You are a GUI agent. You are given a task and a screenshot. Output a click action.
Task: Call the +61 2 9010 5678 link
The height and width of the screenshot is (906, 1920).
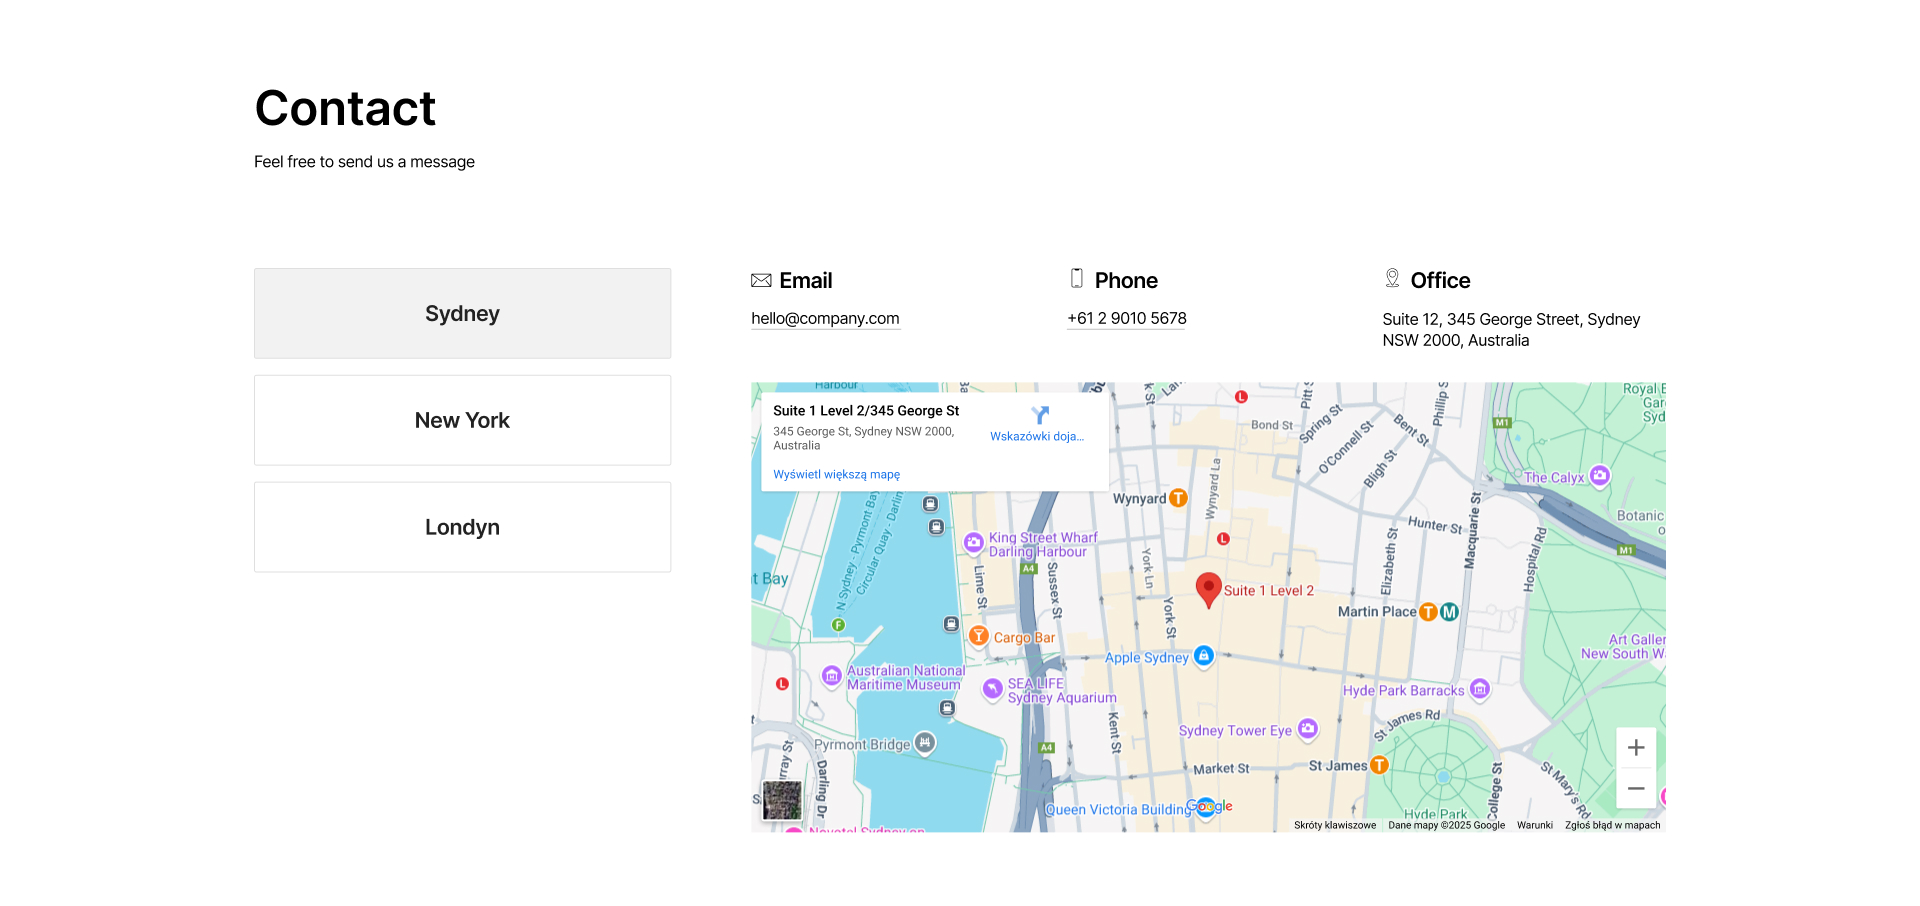1126,318
